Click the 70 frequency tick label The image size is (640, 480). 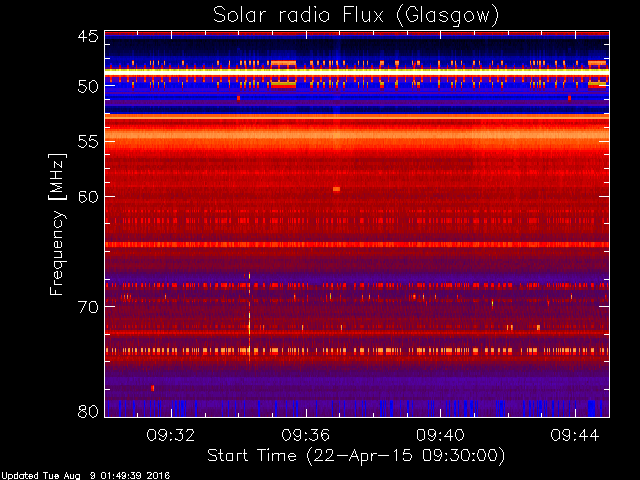(88, 307)
